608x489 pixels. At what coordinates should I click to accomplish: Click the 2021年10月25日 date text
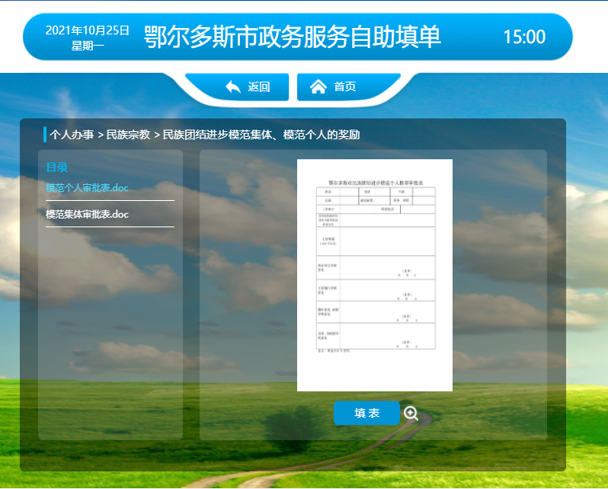pos(87,30)
